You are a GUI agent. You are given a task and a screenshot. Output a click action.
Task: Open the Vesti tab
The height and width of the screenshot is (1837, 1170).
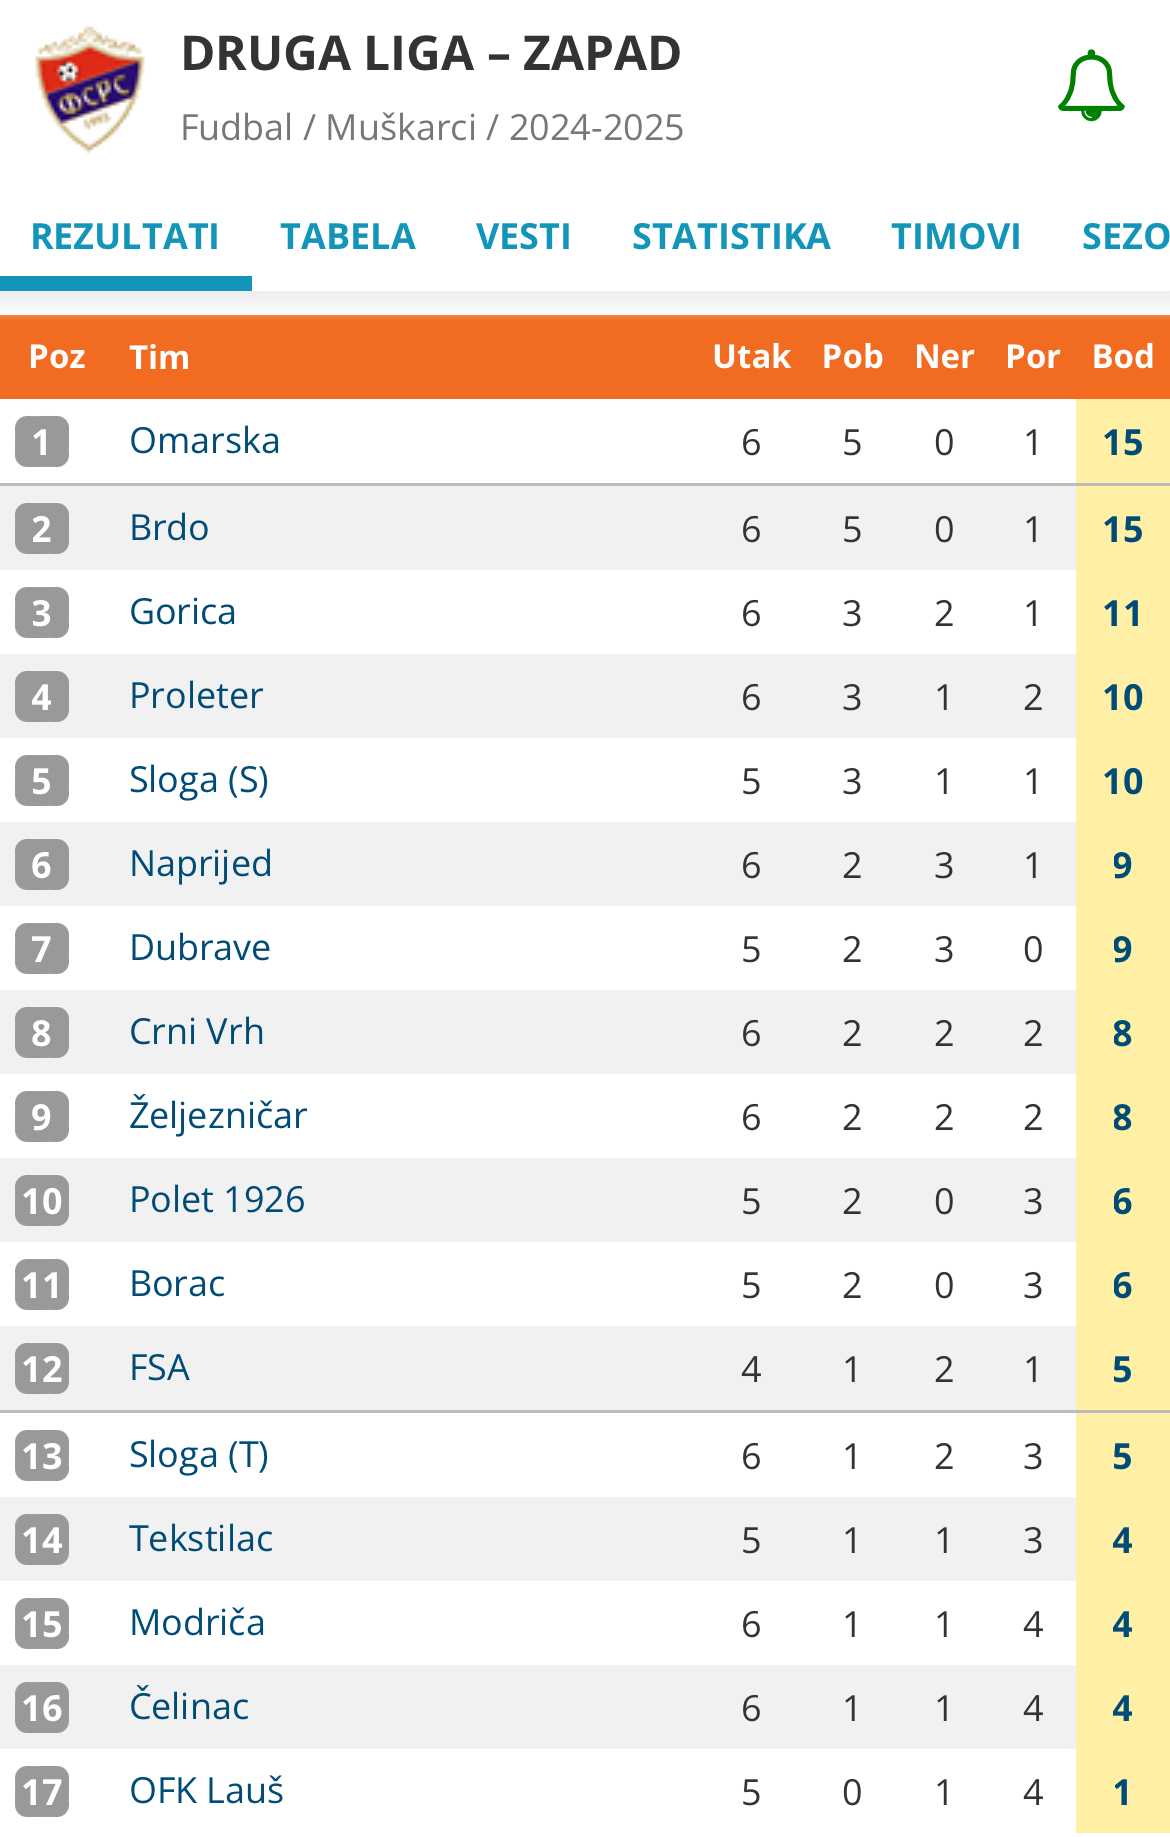coord(523,237)
